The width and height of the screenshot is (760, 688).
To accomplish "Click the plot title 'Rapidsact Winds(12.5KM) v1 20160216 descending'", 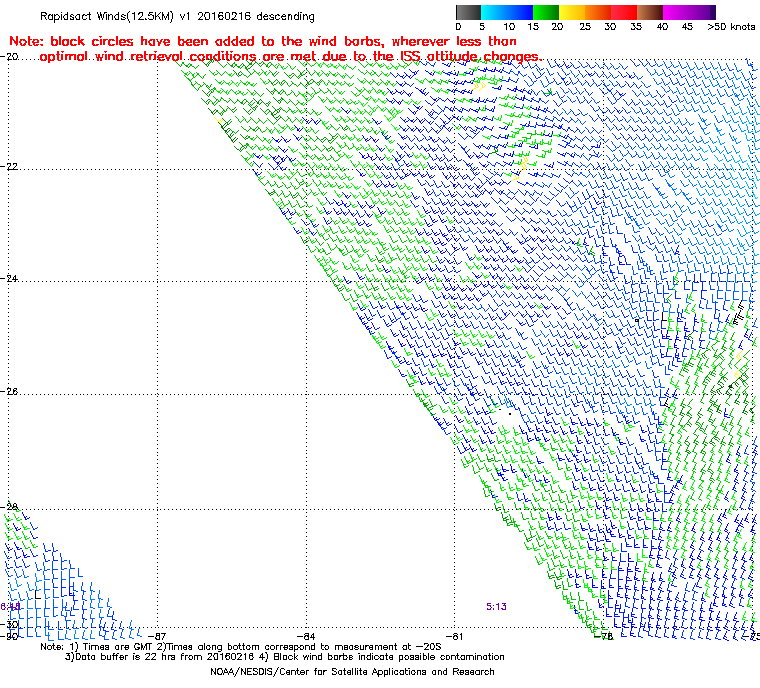I will [177, 16].
